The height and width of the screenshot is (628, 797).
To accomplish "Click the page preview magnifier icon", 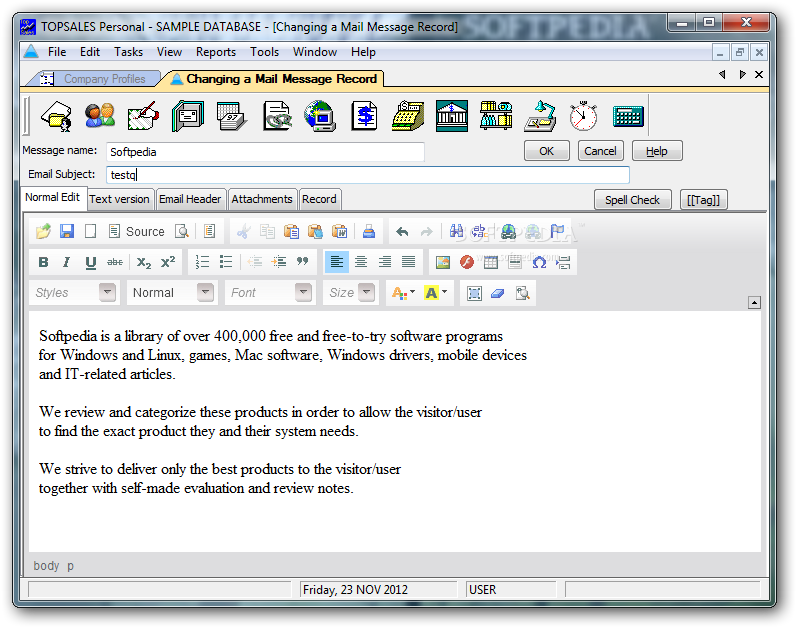I will [181, 231].
